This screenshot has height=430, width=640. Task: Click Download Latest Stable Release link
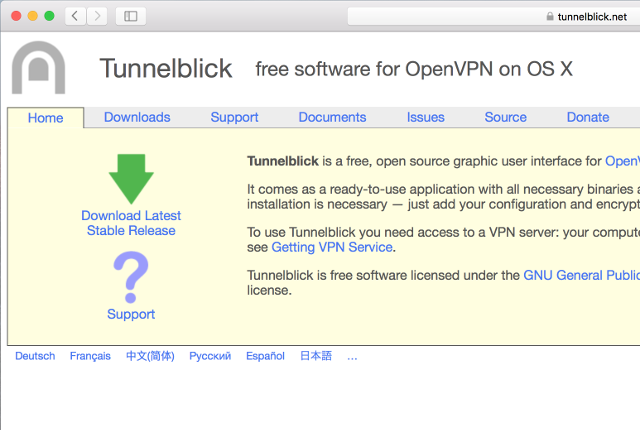(131, 223)
